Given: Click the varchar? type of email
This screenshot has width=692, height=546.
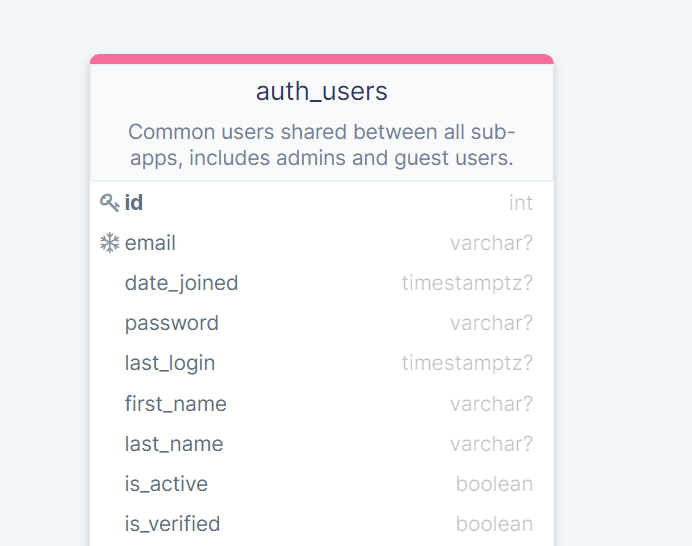Looking at the screenshot, I should tap(492, 243).
